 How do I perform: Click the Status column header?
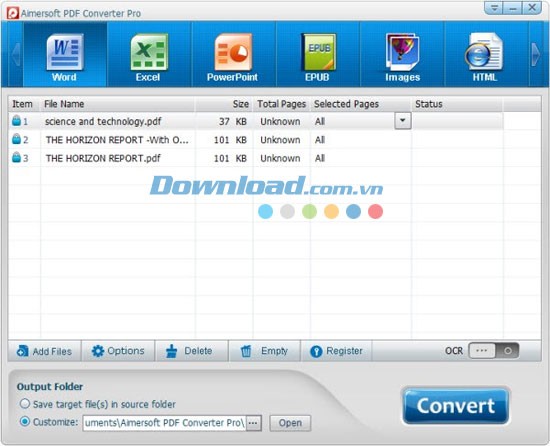(457, 104)
